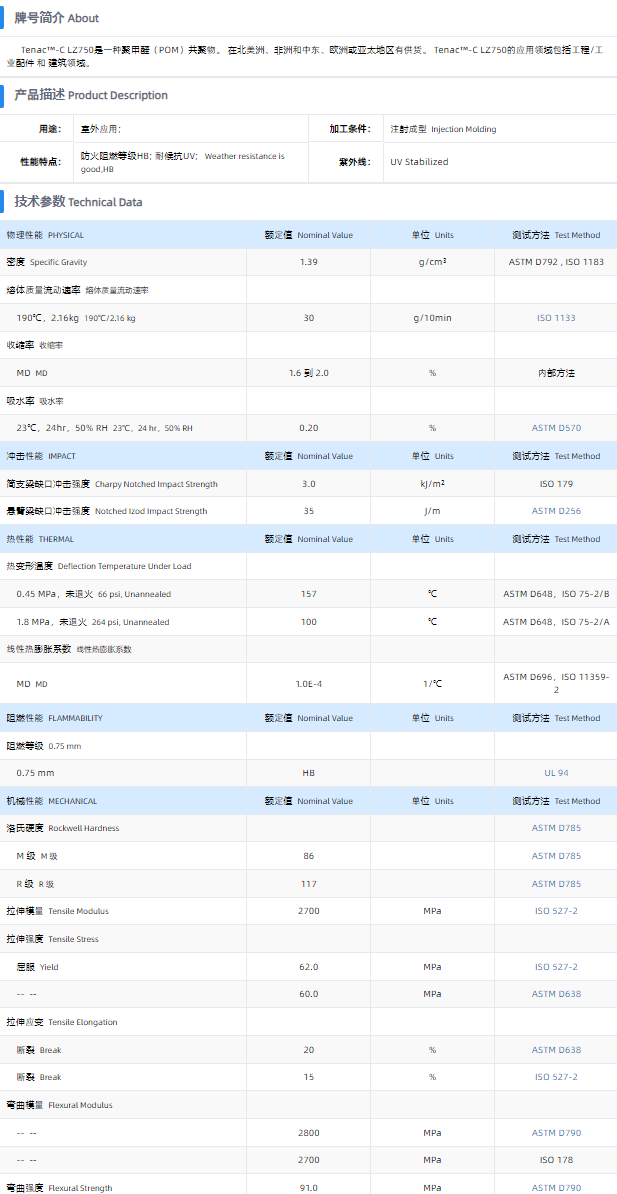Click the ASTM D696, ISO 11359-2 cell
Viewport: 617px width, 1194px height.
pos(556,683)
